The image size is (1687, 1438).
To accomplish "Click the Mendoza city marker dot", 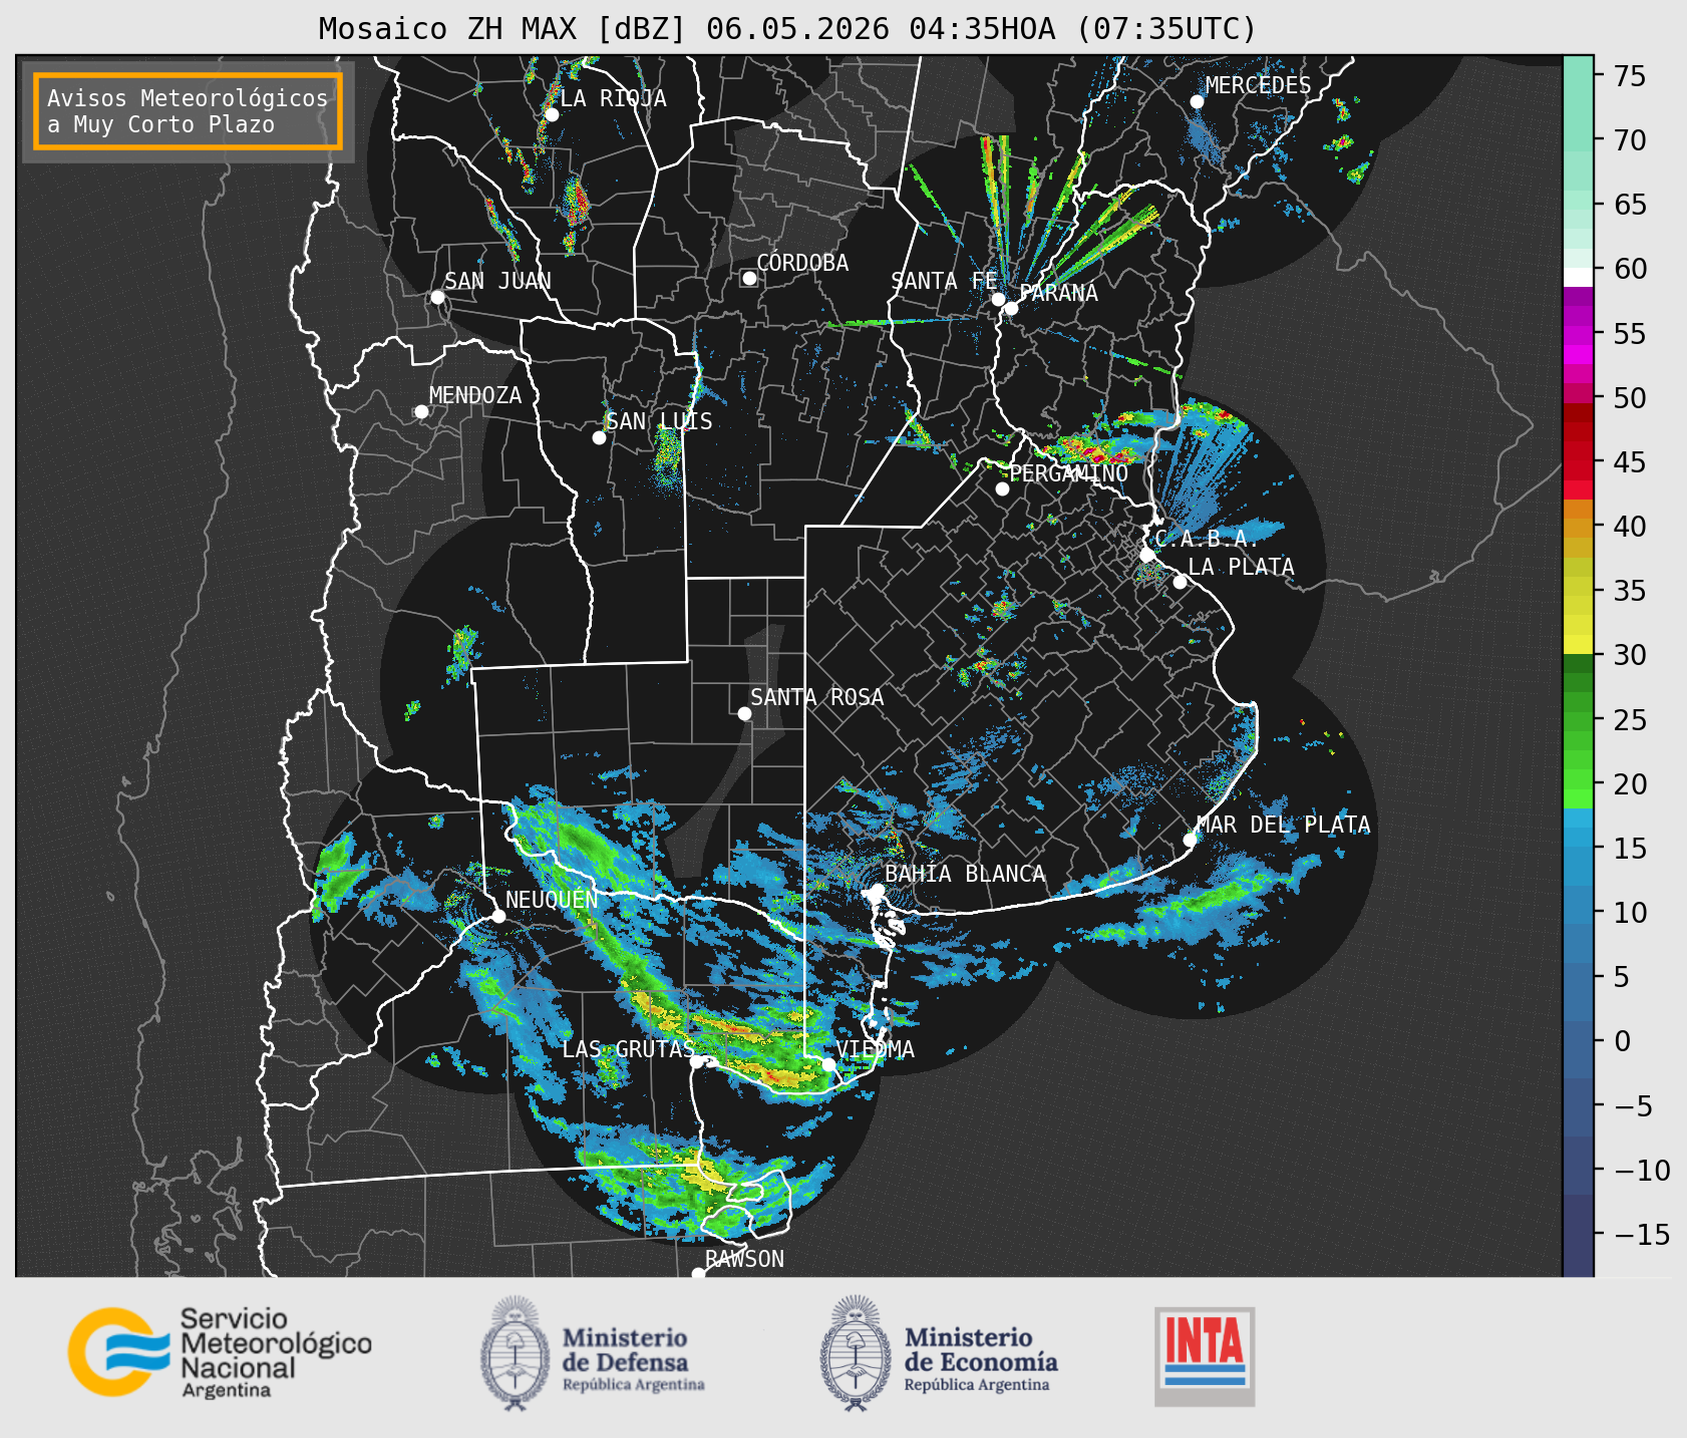I will coord(421,412).
